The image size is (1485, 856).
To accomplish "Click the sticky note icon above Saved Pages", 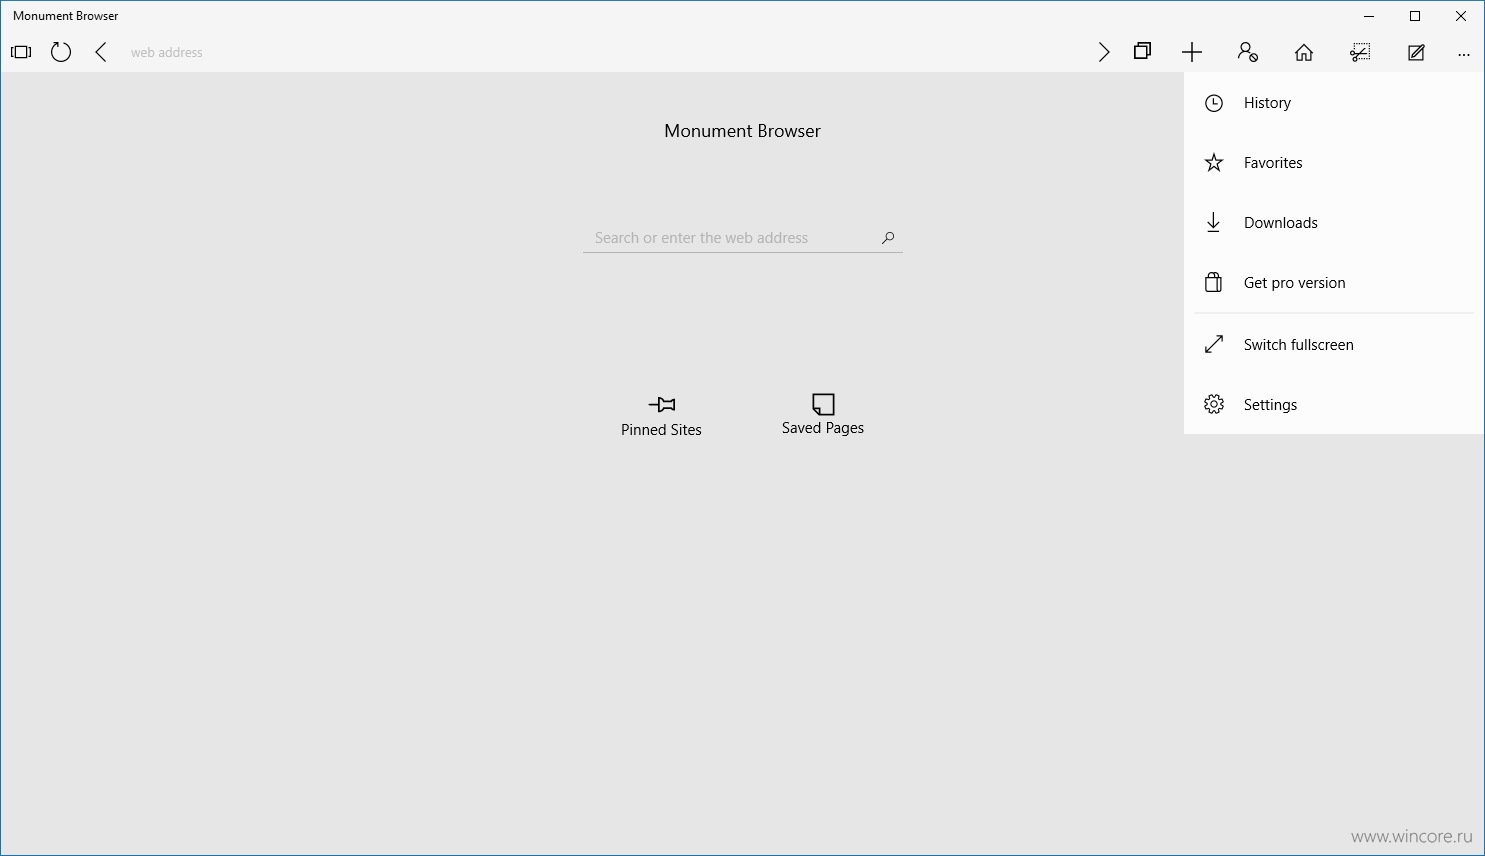I will 823,404.
